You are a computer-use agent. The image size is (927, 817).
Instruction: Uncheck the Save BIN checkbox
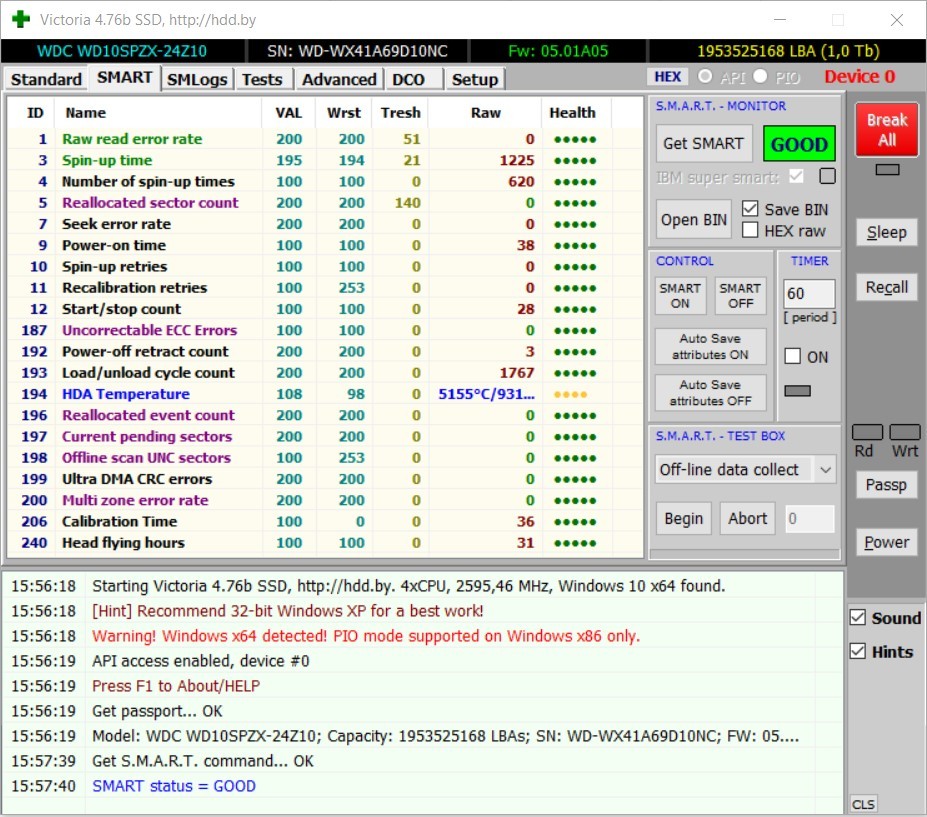point(750,209)
